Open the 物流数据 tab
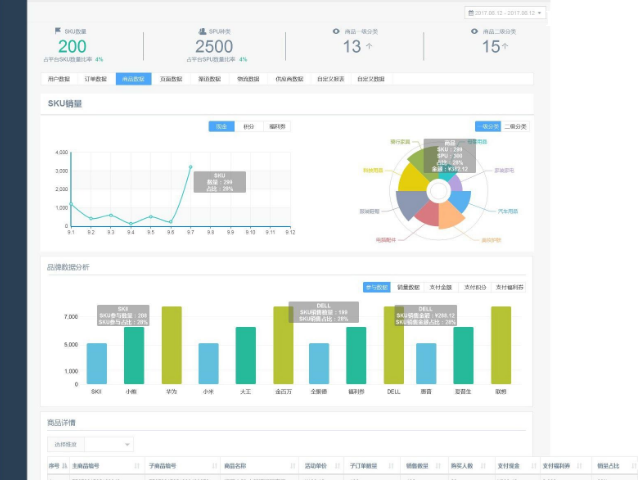The height and width of the screenshot is (480, 640). 248,78
